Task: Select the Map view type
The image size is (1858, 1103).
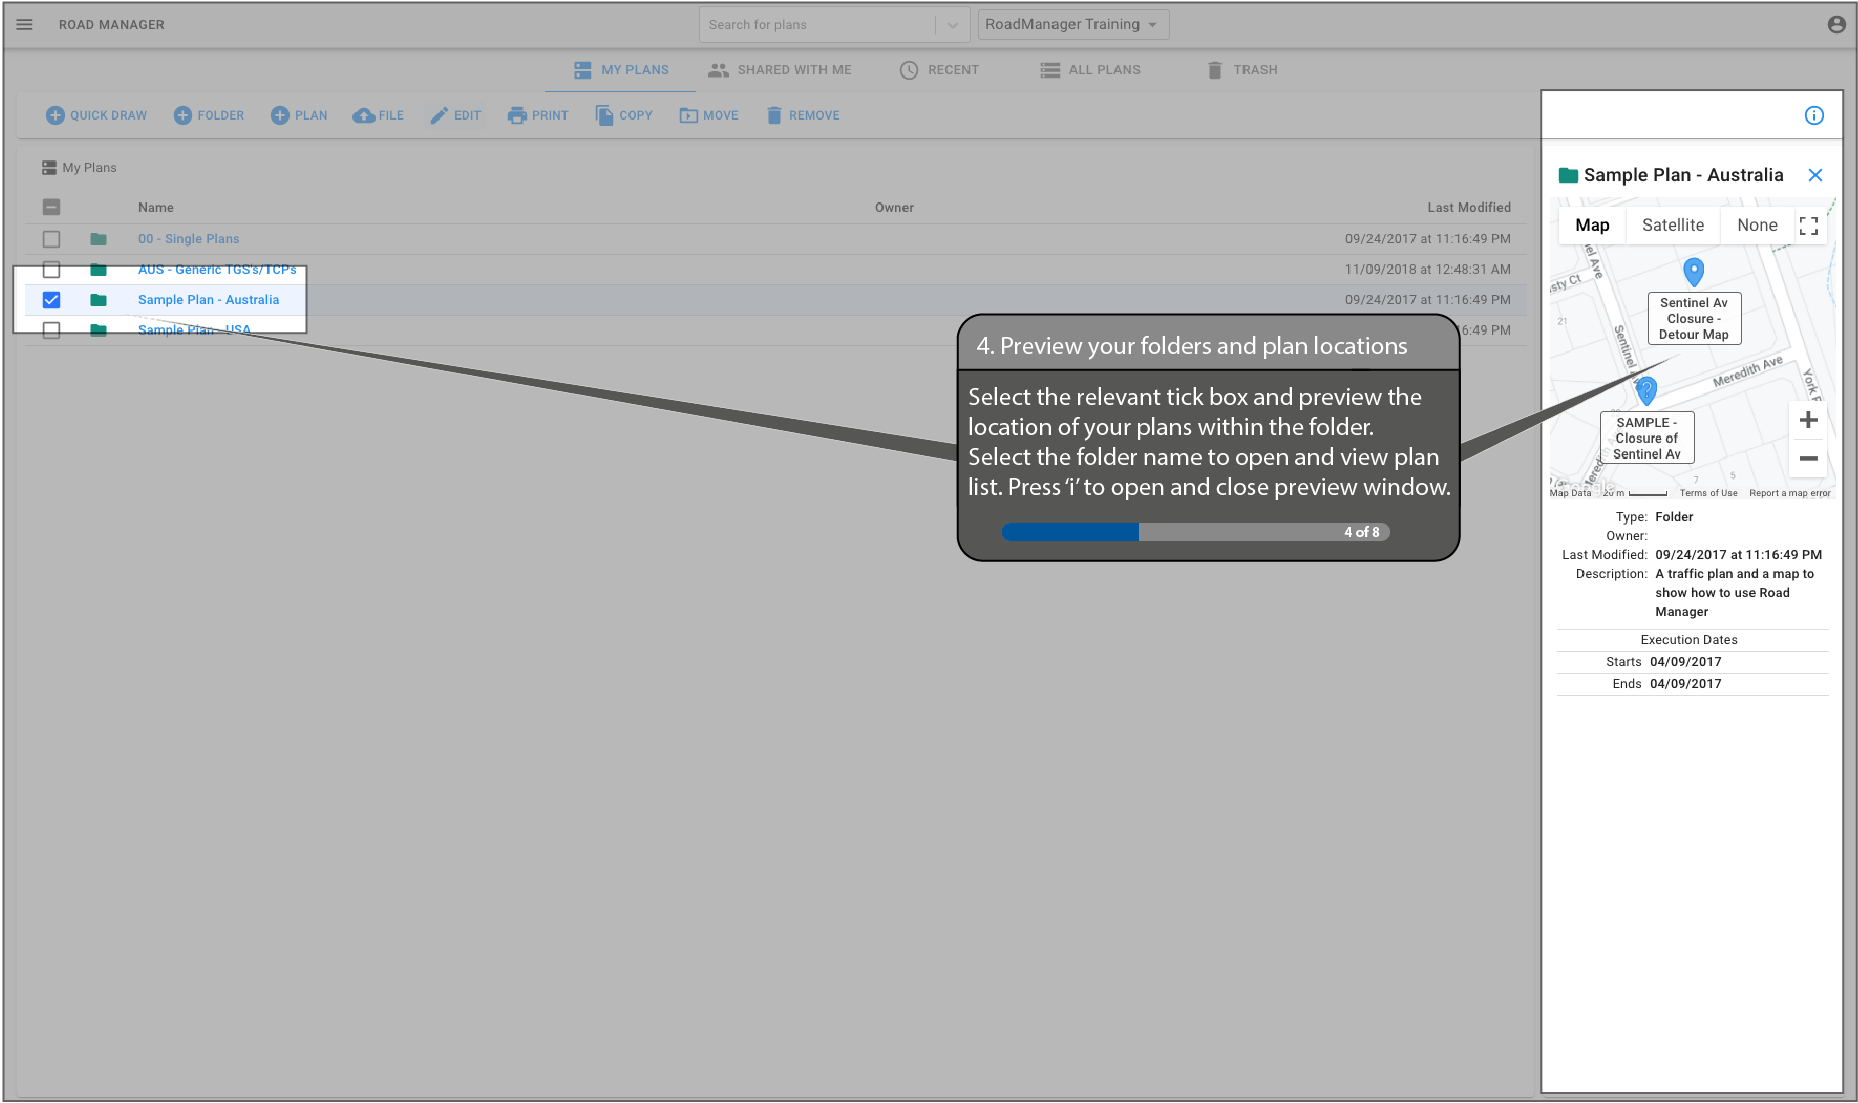Action: [1592, 226]
